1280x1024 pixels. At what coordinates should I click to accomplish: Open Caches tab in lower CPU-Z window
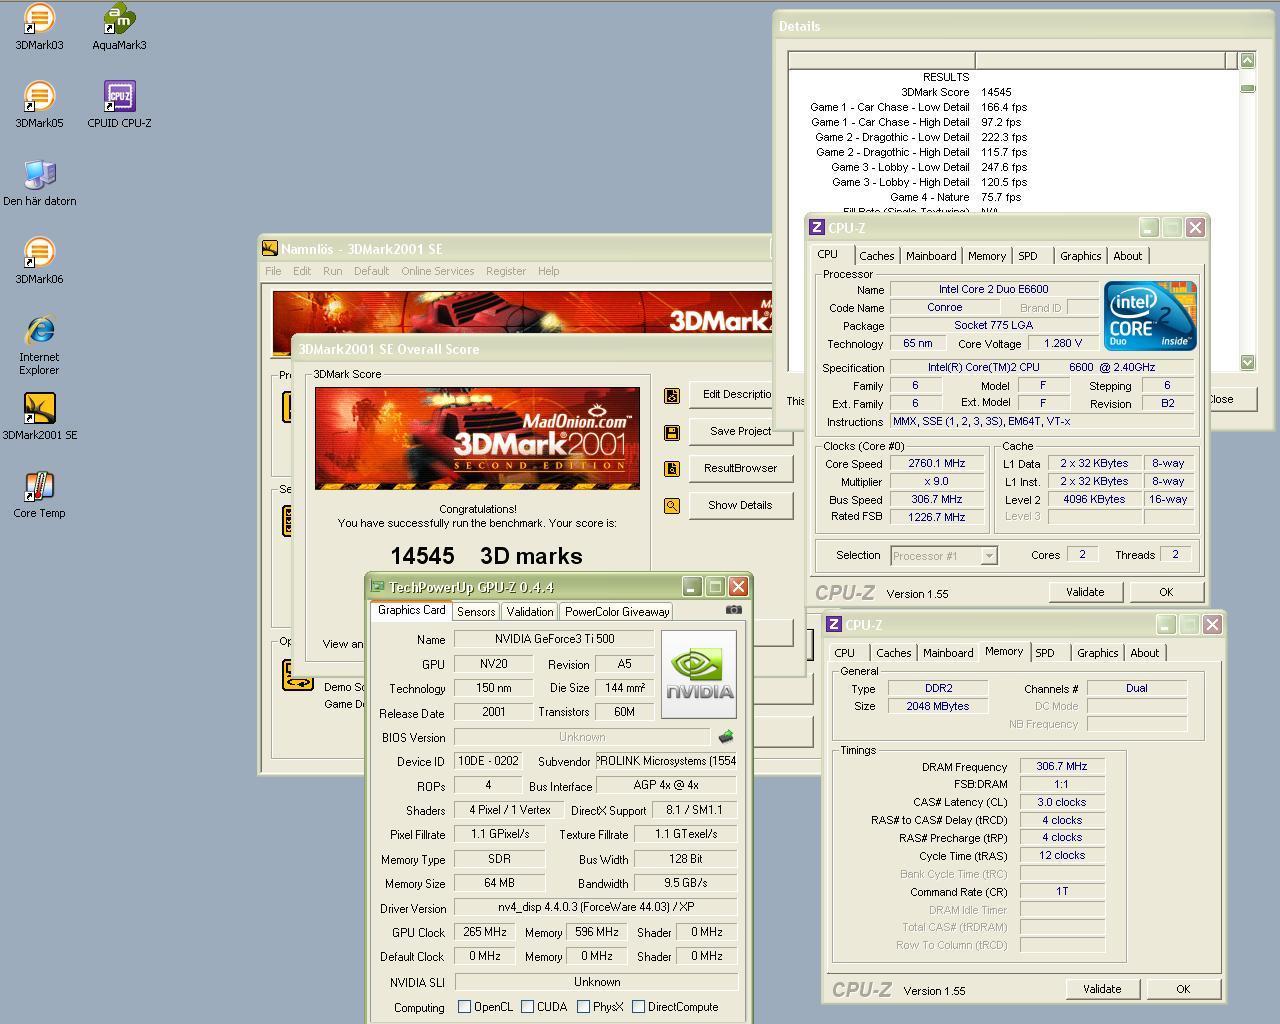894,653
